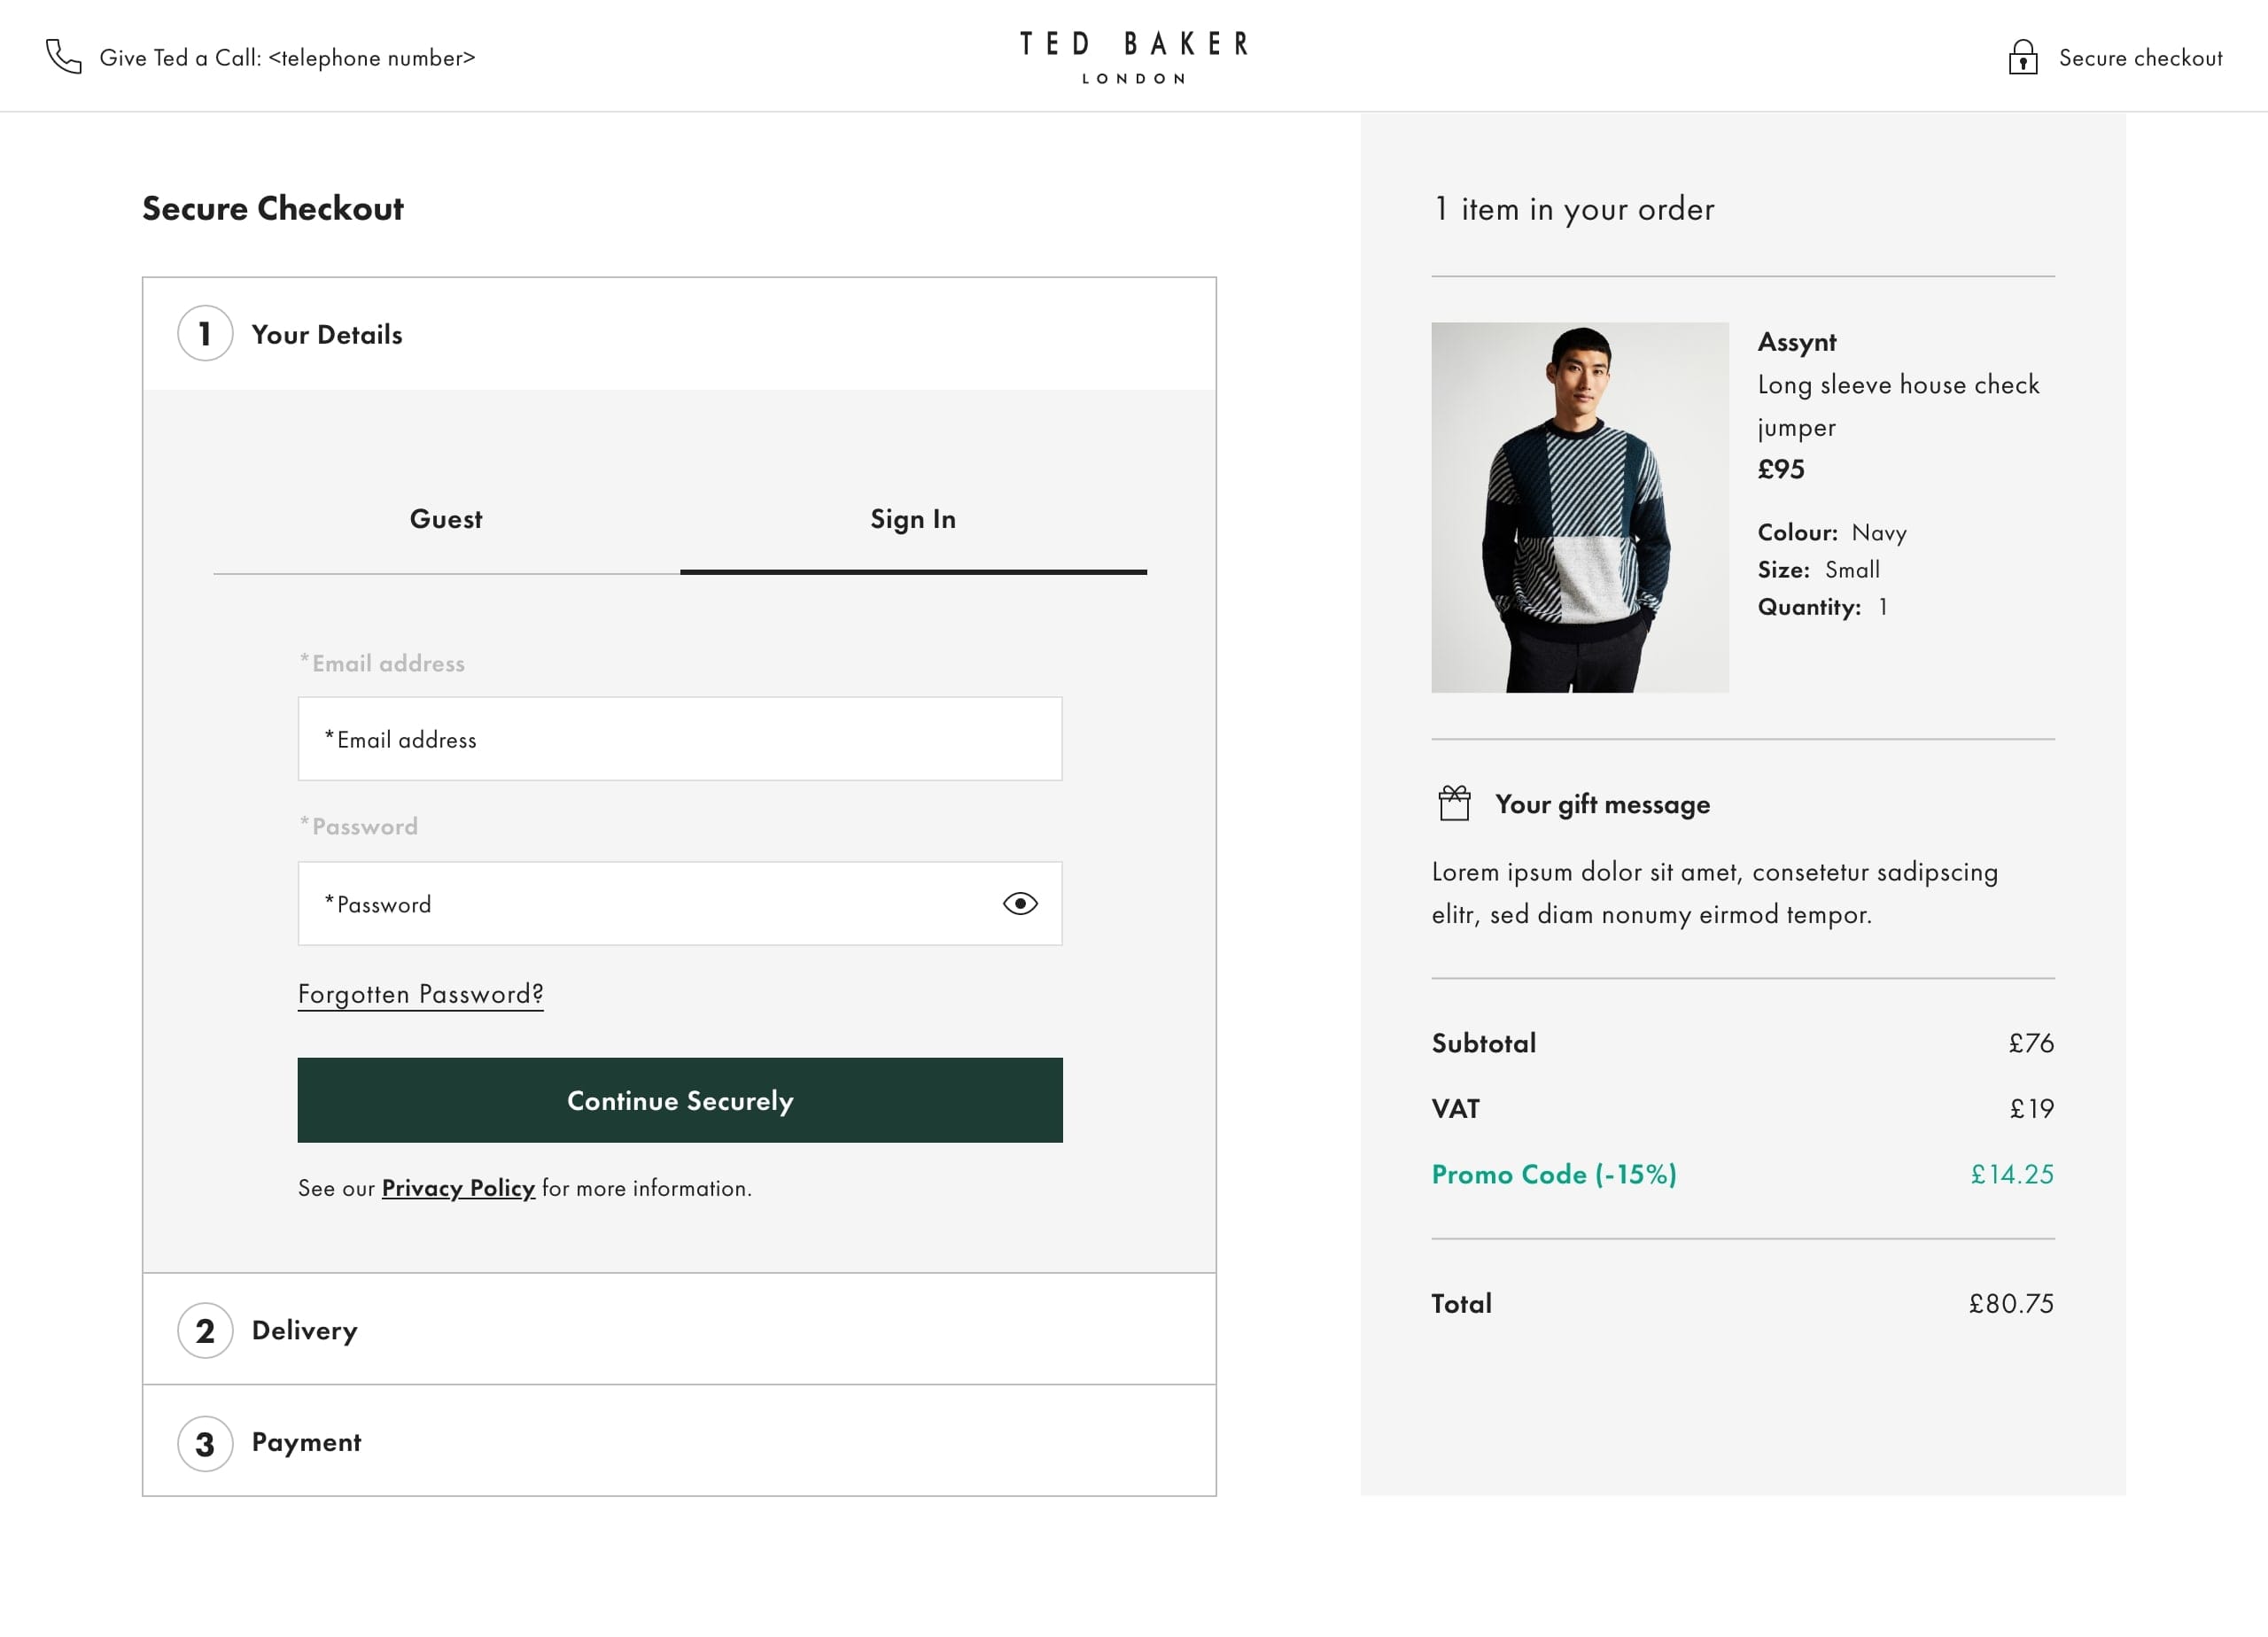Toggle the password visibility icon
This screenshot has width=2268, height=1637.
1020,903
